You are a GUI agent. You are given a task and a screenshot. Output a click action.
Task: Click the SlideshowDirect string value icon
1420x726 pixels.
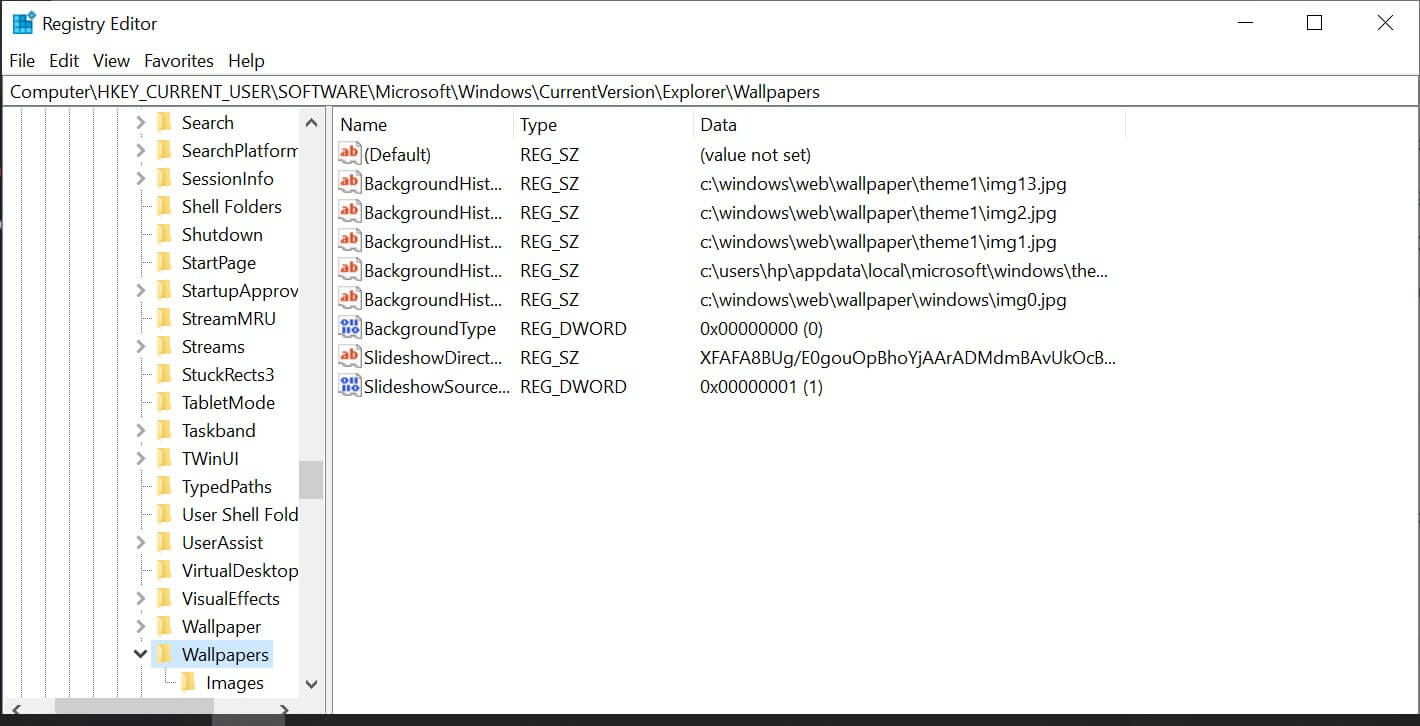[349, 357]
